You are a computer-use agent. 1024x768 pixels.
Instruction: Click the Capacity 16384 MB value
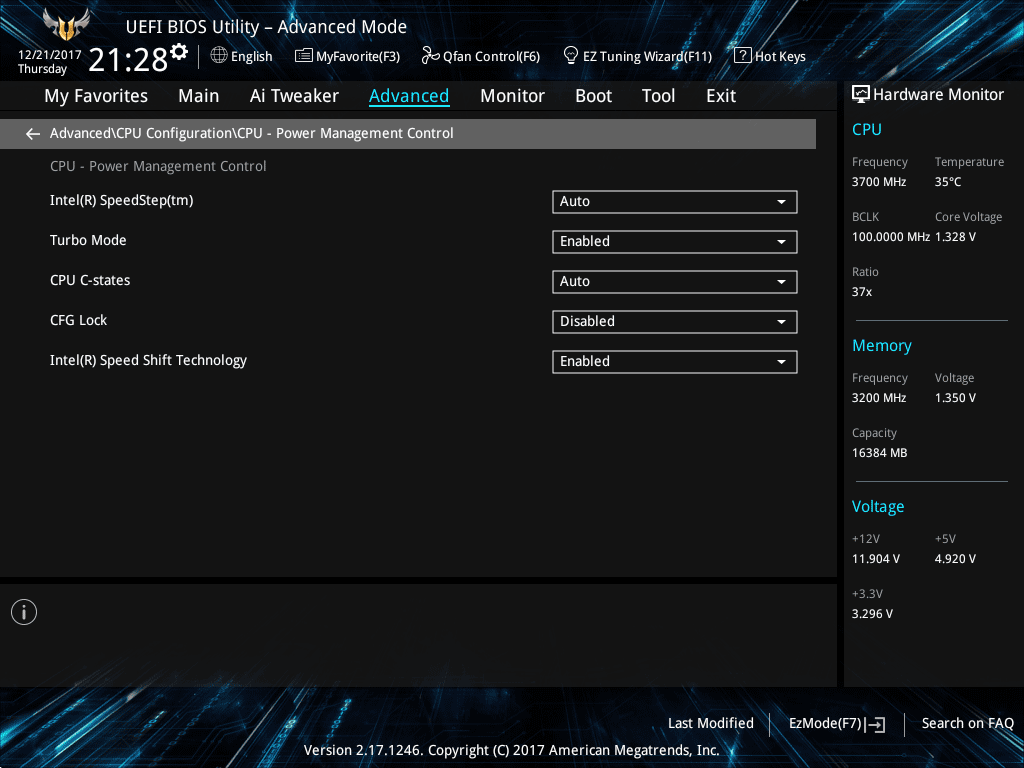tap(880, 453)
